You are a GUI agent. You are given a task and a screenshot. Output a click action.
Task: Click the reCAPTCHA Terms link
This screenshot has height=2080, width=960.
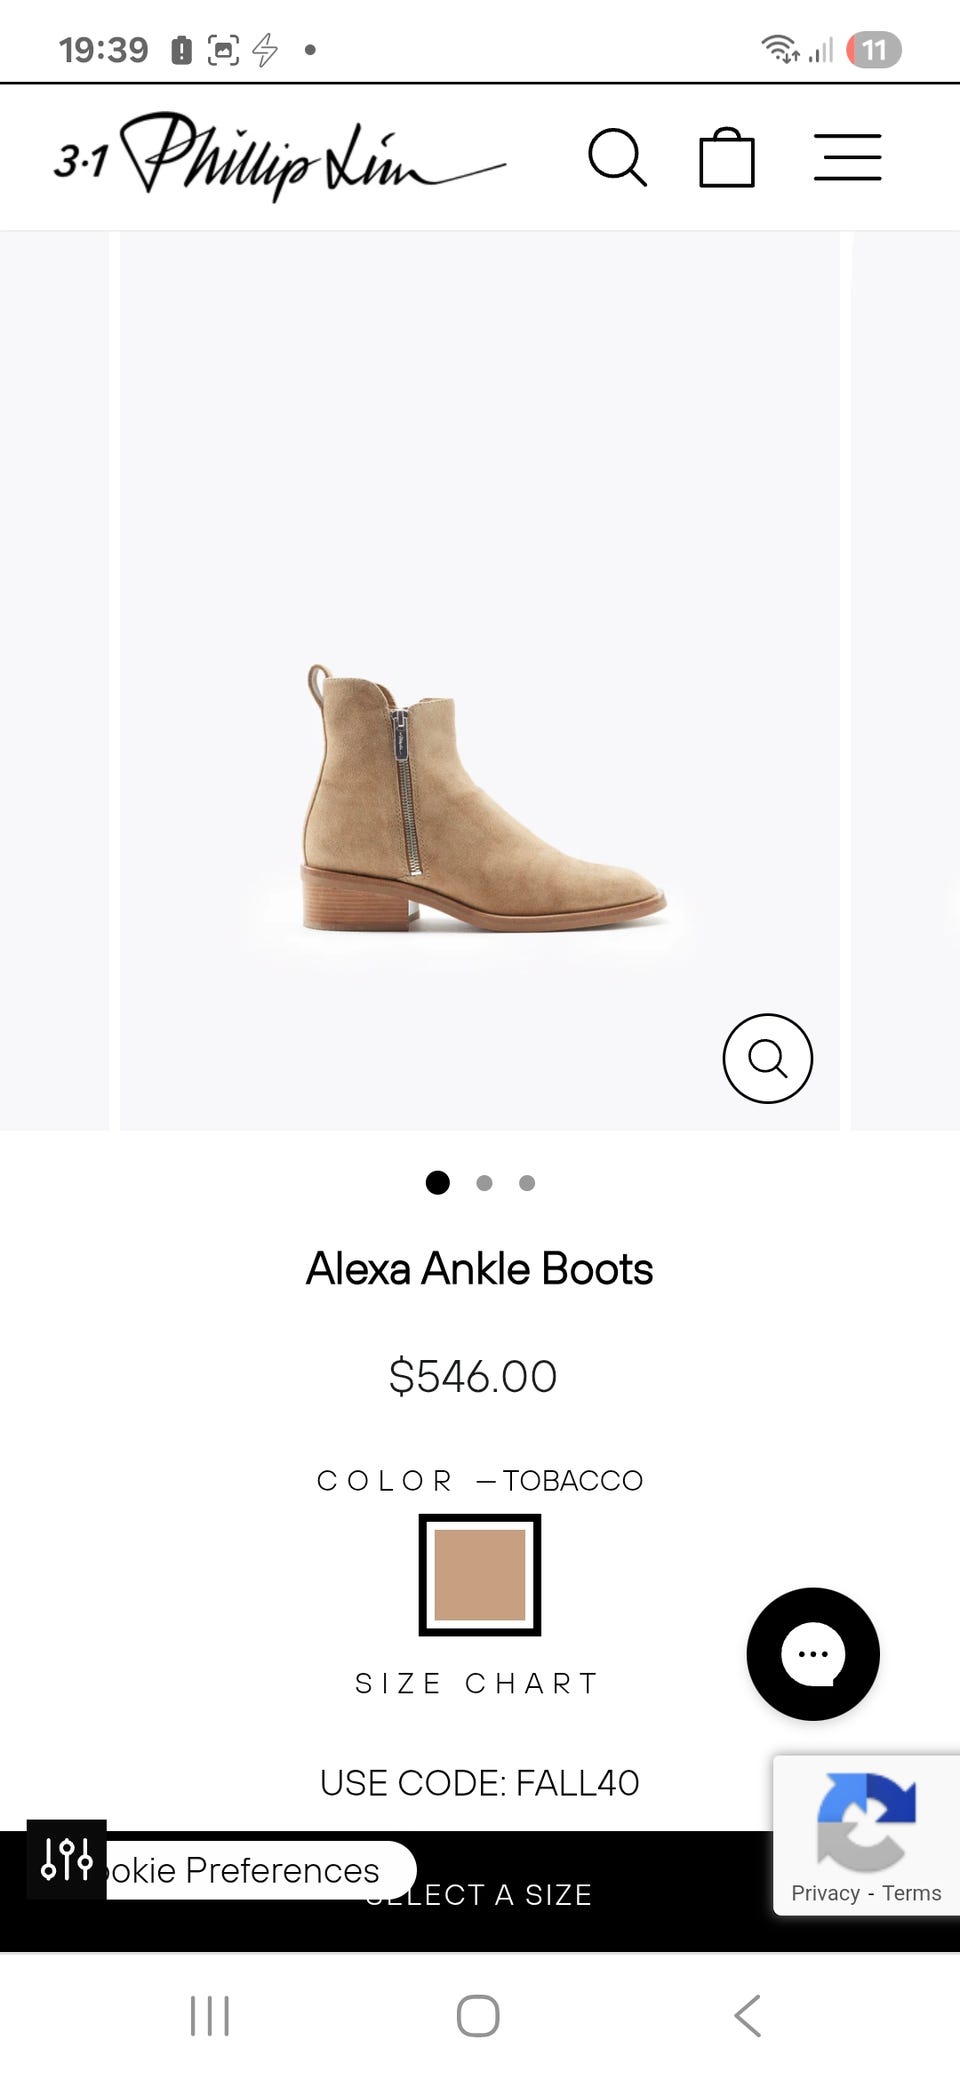911,1893
